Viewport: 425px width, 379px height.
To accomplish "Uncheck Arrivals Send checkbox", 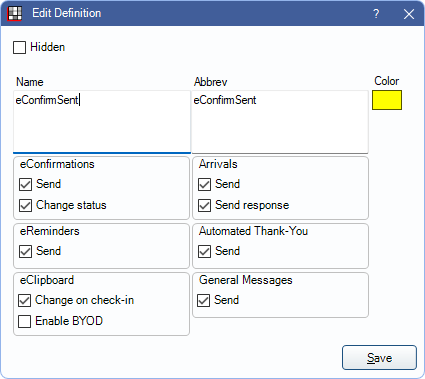I will click(x=204, y=184).
